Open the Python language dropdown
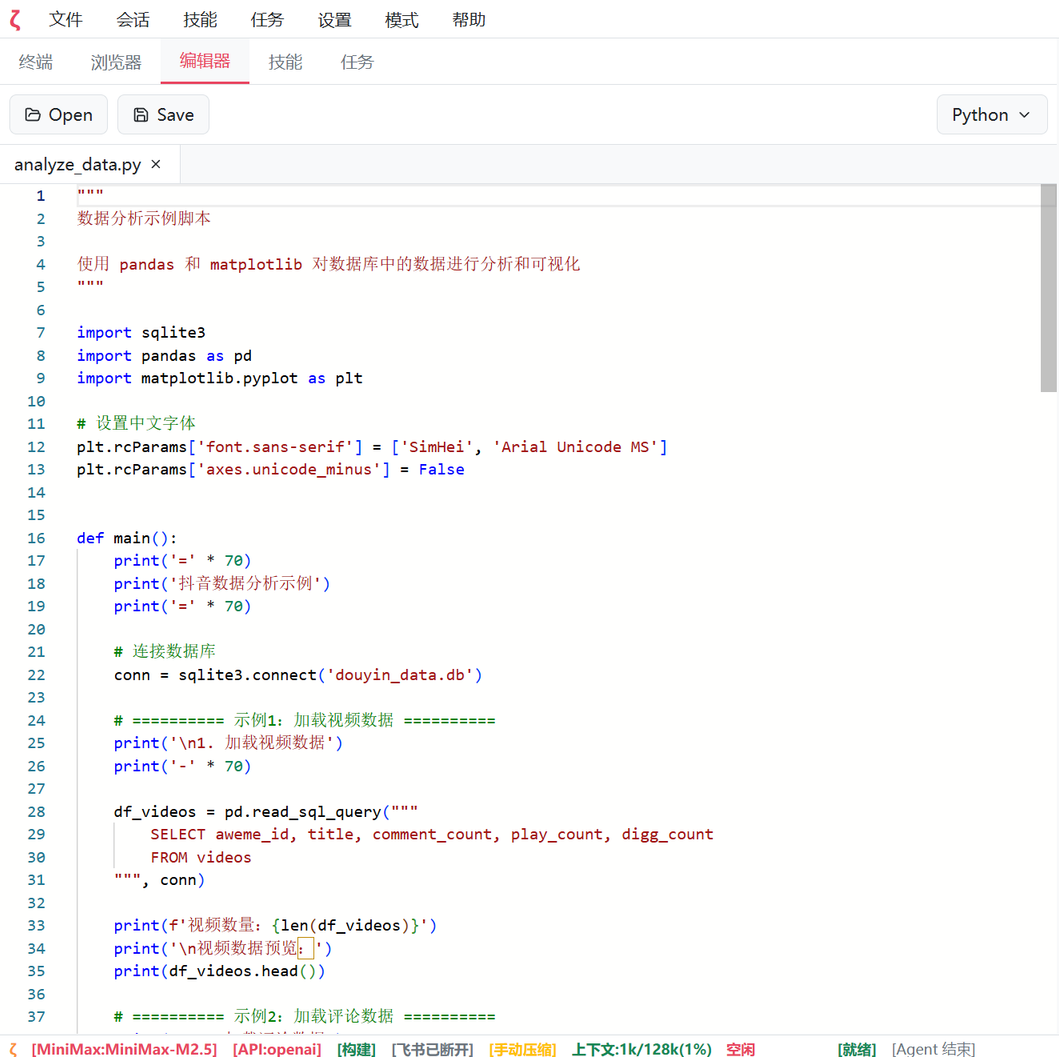Screen dimensions: 1059x1057 pos(991,115)
